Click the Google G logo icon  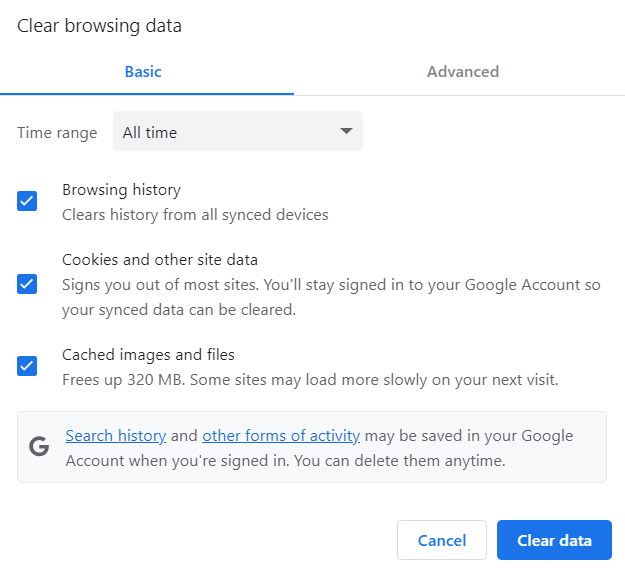pos(39,447)
